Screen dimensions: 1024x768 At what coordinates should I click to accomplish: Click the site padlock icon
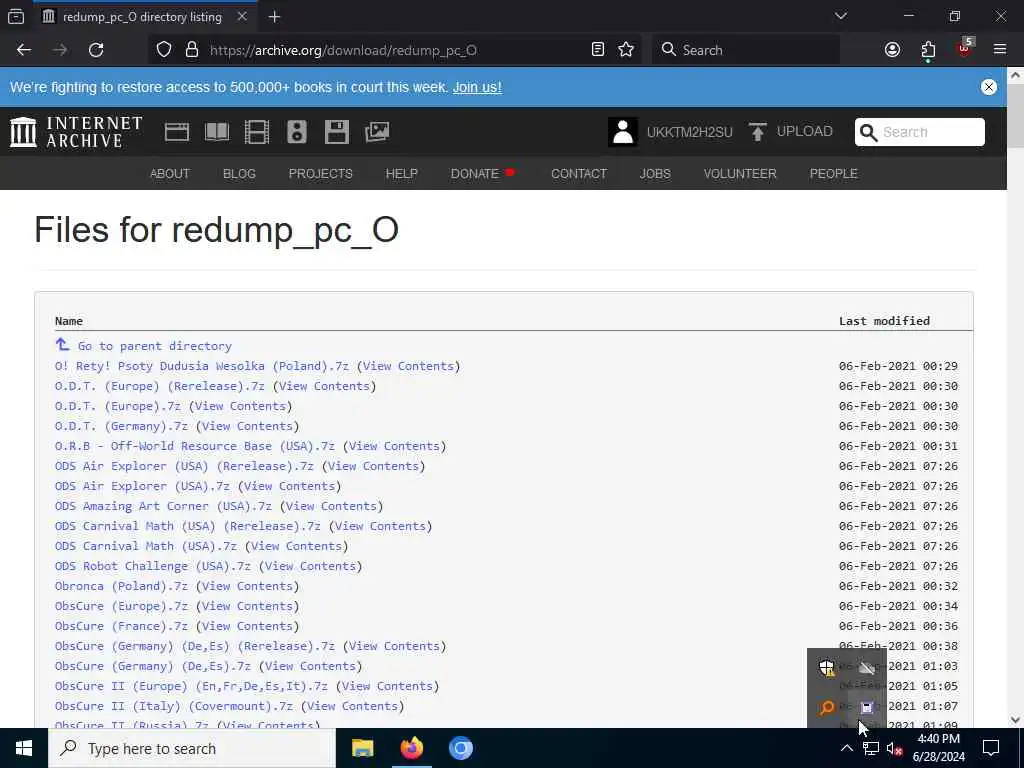pyautogui.click(x=191, y=50)
